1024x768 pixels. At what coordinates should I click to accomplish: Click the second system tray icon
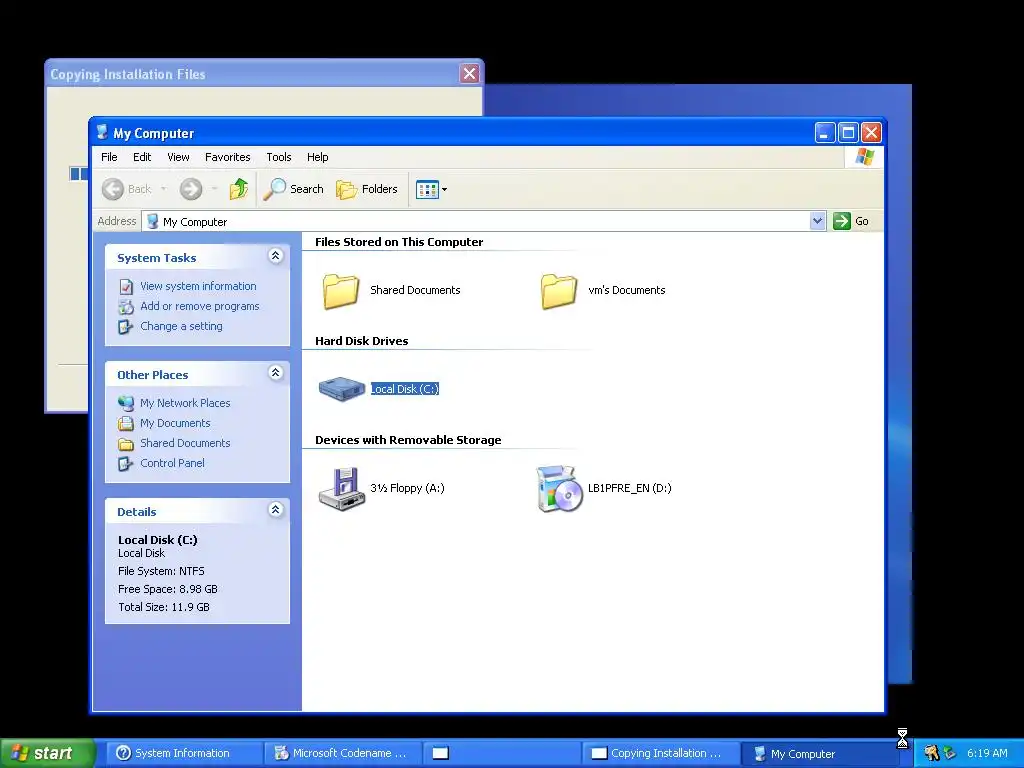click(949, 753)
